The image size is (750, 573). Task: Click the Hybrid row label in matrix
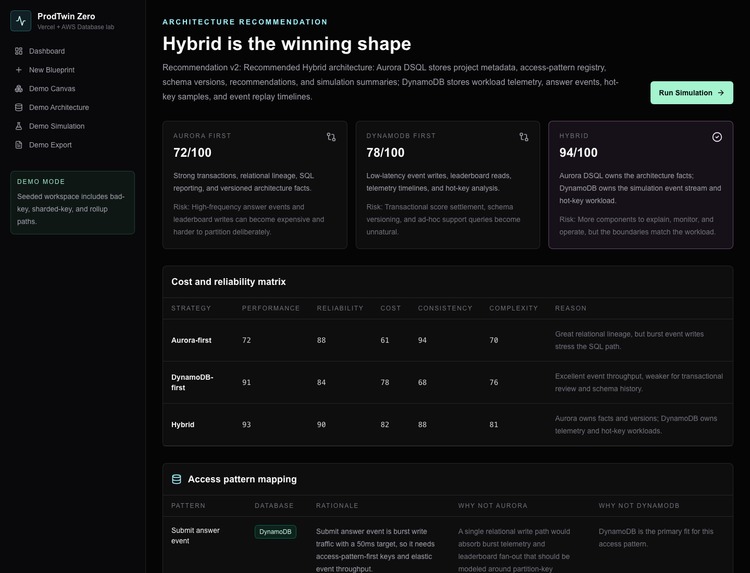pos(183,425)
